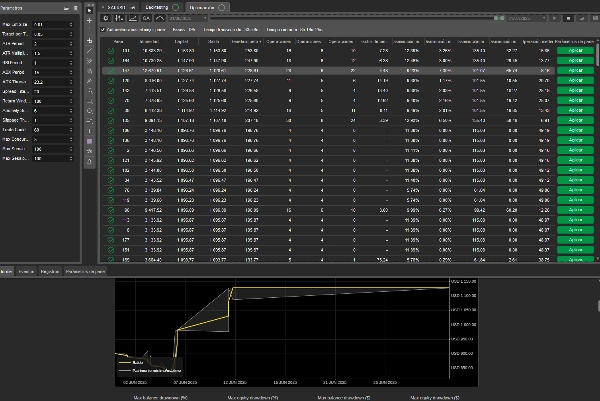Open the Parameters panel menu icon
This screenshot has width=600, height=401.
tap(73, 7)
